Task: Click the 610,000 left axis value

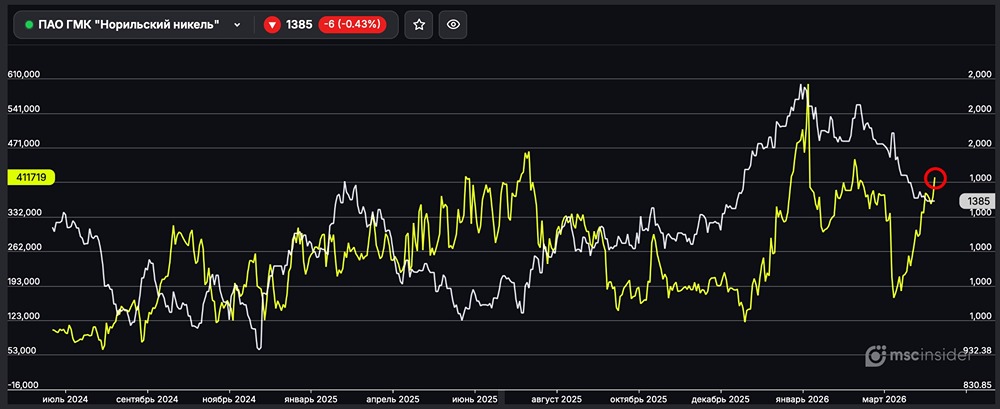Action: coord(24,75)
